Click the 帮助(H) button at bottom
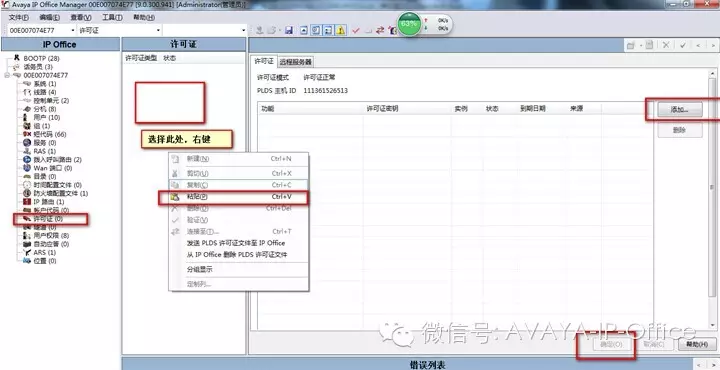The height and width of the screenshot is (370, 720). (x=696, y=344)
